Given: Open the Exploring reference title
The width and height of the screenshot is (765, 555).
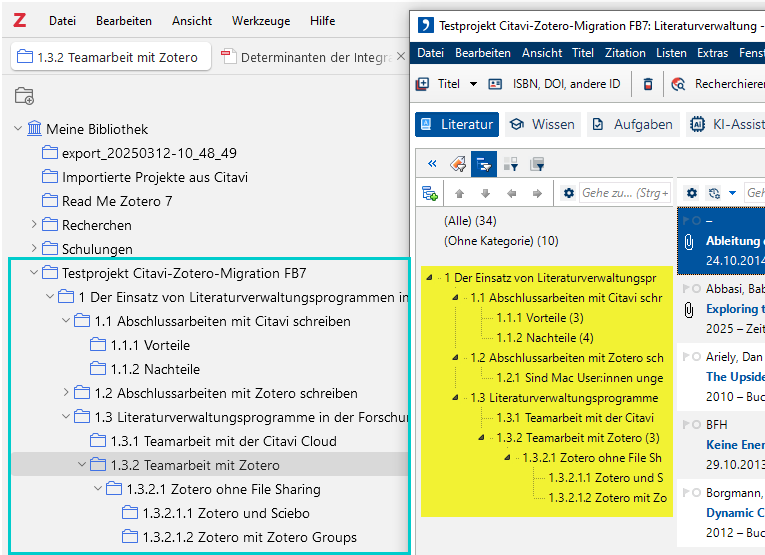Looking at the screenshot, I should coord(735,309).
